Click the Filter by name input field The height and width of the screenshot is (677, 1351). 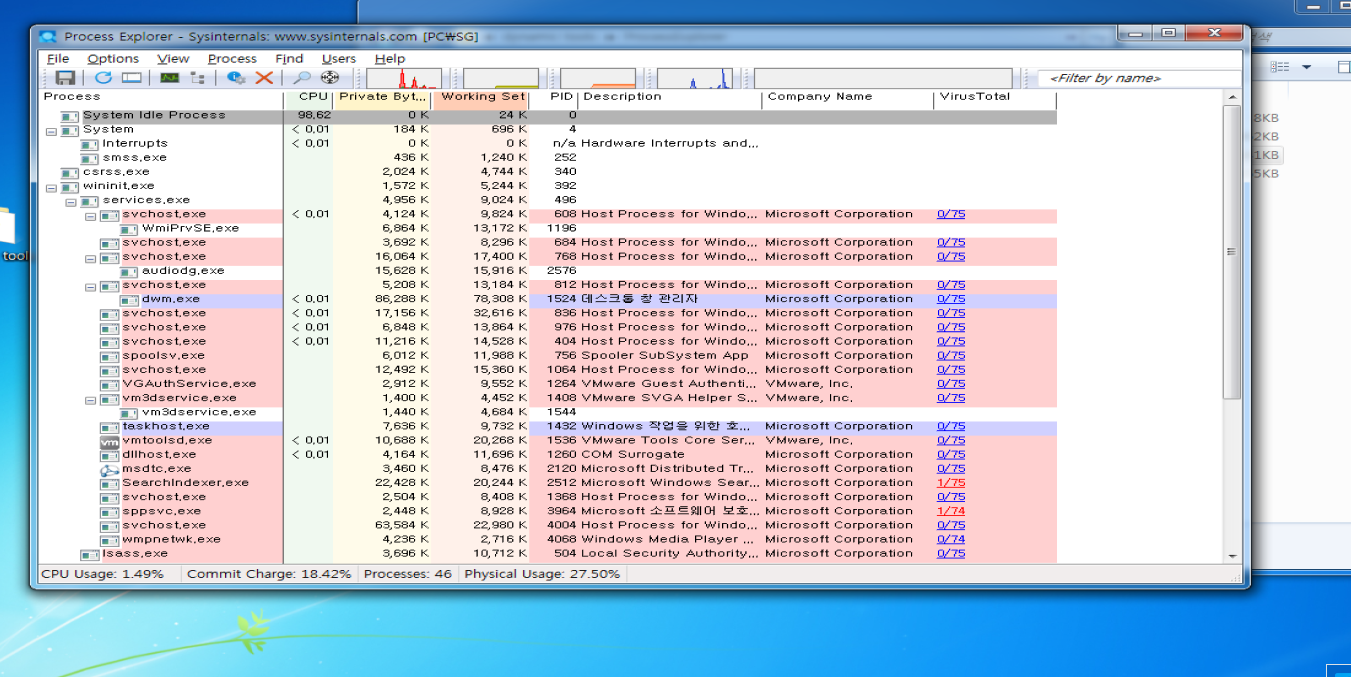1140,78
